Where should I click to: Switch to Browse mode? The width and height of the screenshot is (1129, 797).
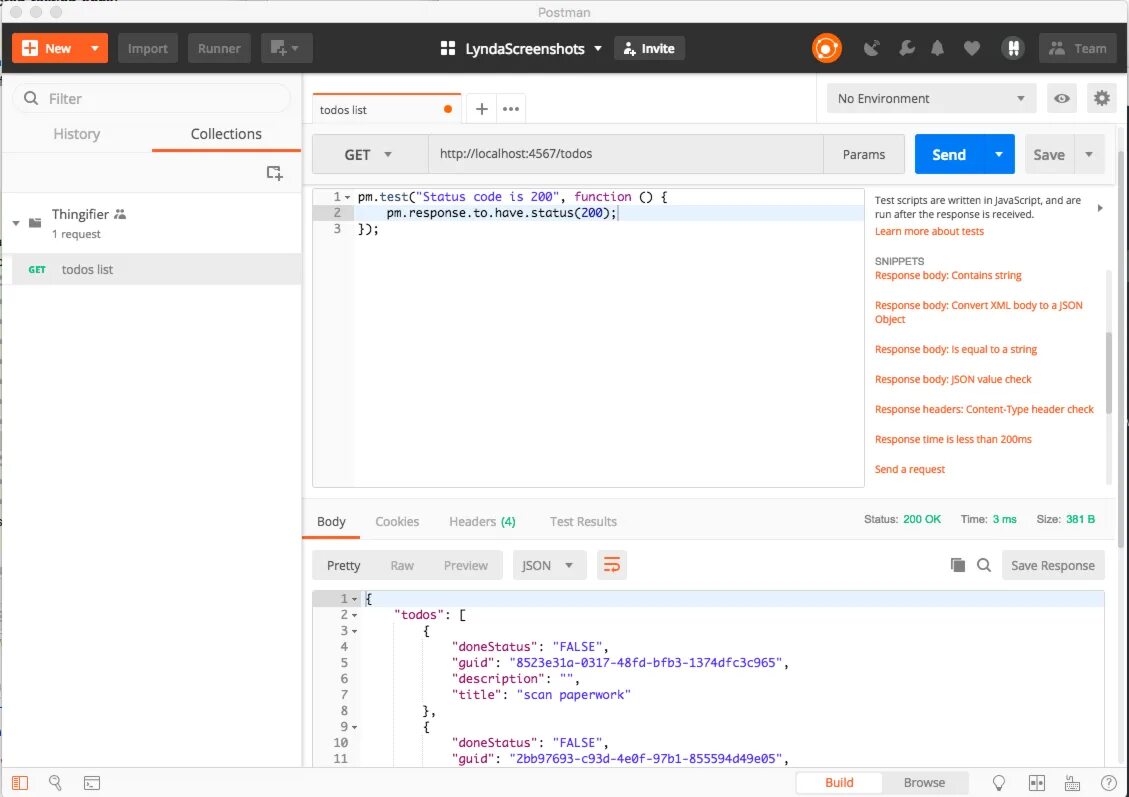click(x=924, y=783)
